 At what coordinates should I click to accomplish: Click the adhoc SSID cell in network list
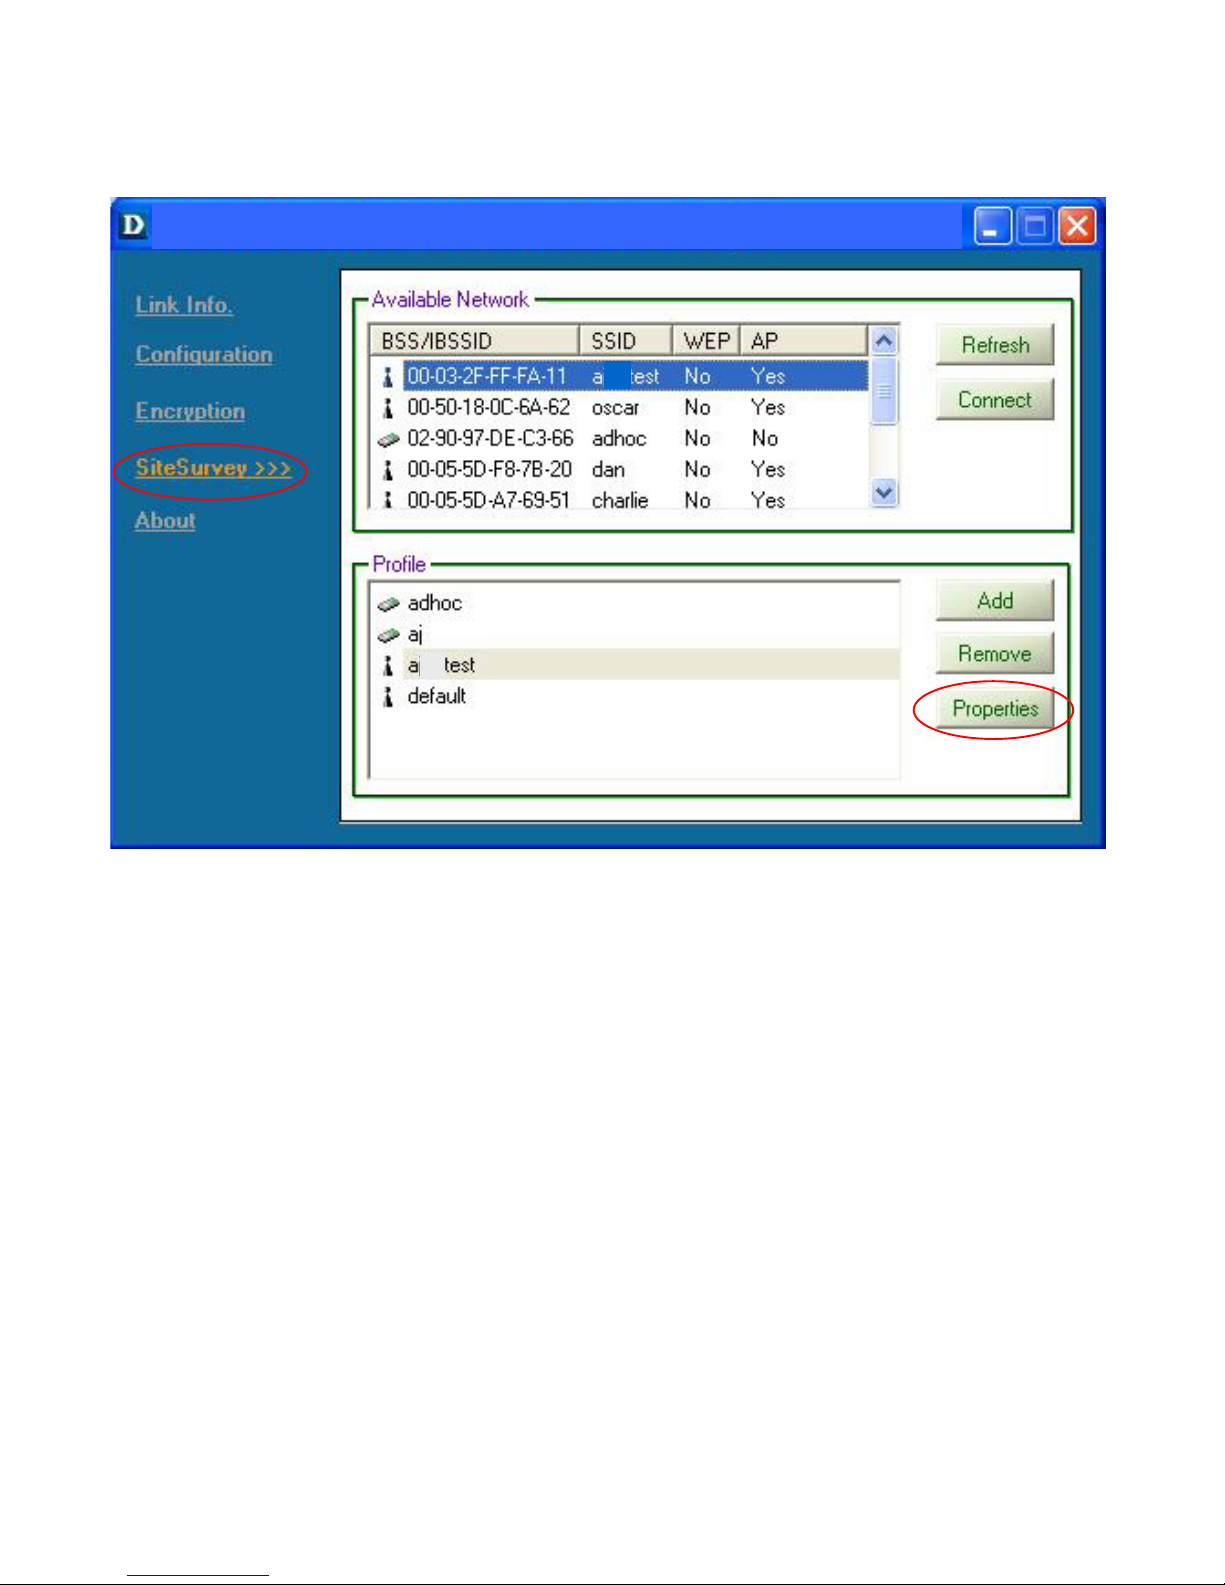[x=619, y=439]
